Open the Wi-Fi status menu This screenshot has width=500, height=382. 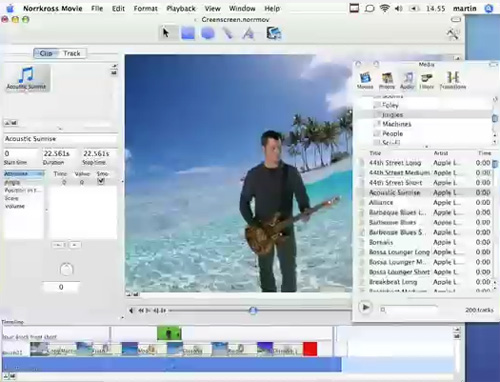384,8
